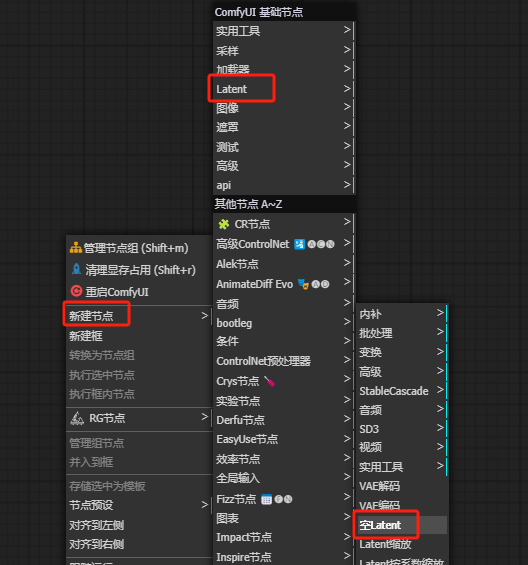Screen dimensions: 528x565
Task: Open the 新建节点 submenu
Action: (x=139, y=316)
